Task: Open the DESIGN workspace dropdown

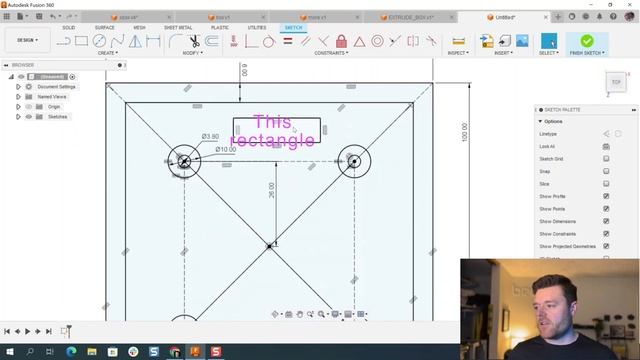Action: (x=27, y=40)
